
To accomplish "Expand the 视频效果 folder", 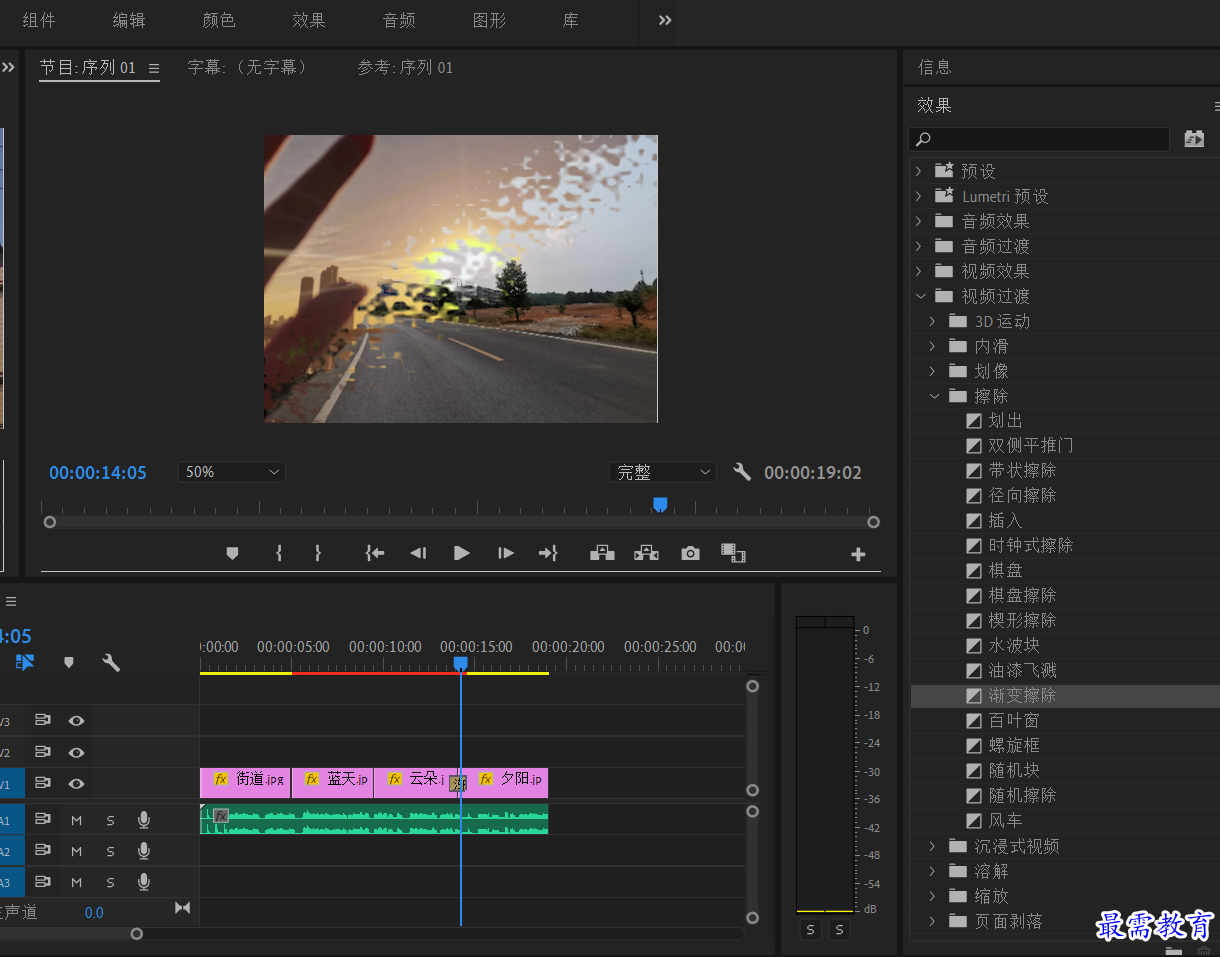I will pyautogui.click(x=919, y=271).
